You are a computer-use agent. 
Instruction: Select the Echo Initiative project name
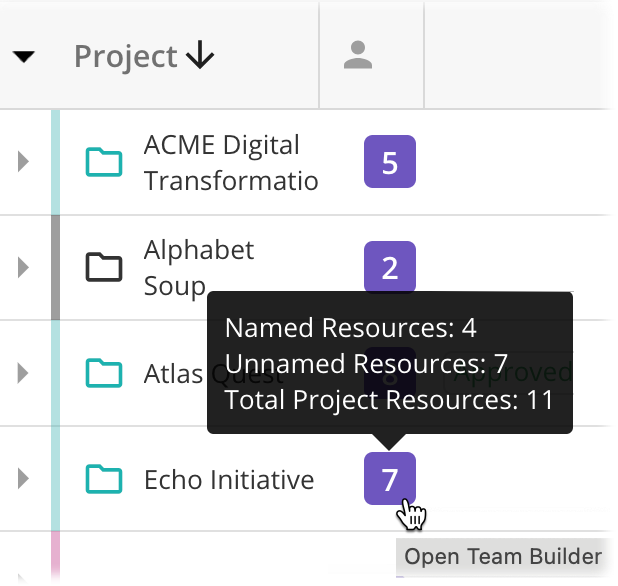(229, 480)
